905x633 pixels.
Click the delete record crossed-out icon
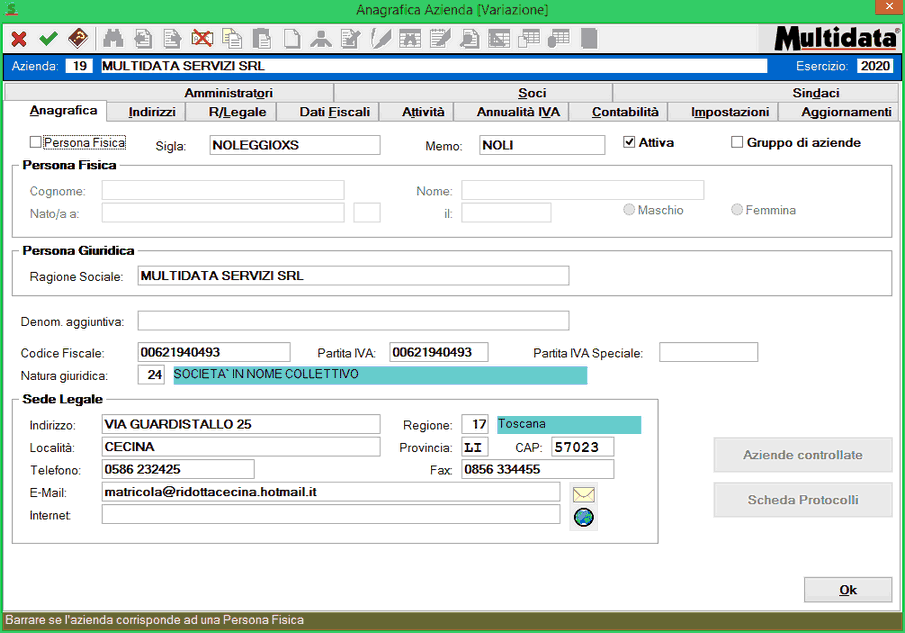point(202,39)
